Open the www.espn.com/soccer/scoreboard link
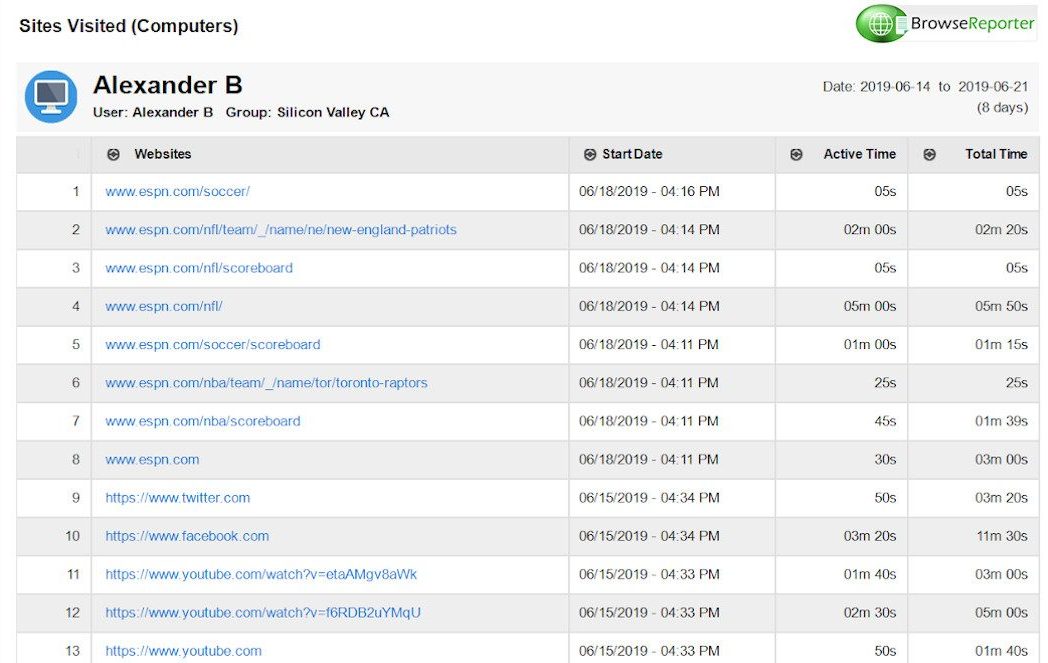This screenshot has width=1048, height=663. (x=213, y=344)
